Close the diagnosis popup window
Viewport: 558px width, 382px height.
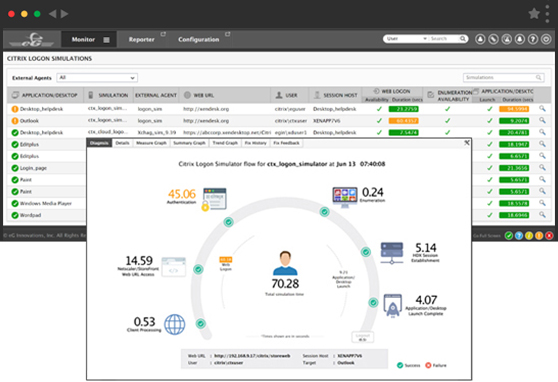pos(467,143)
